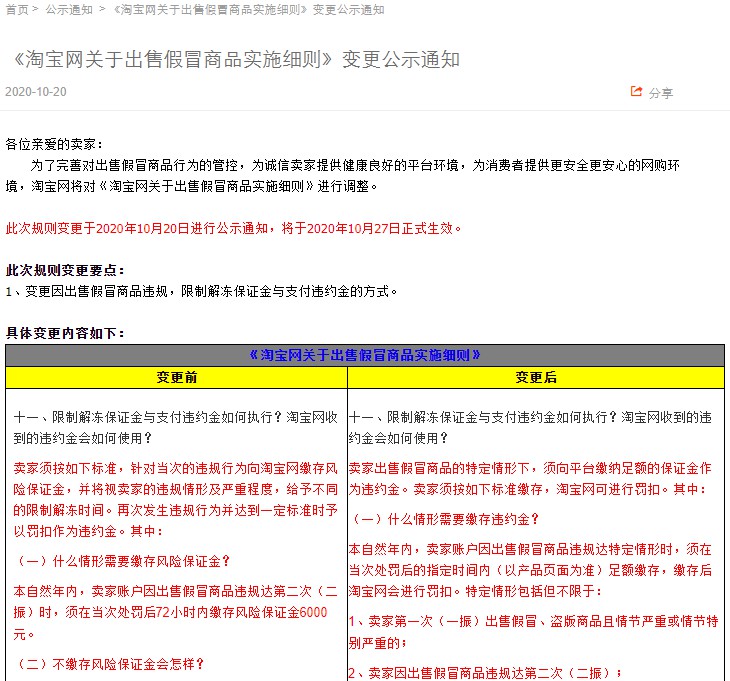Click the red sentence about 2020年10月27日正式生效
This screenshot has width=730, height=681.
[x=233, y=228]
